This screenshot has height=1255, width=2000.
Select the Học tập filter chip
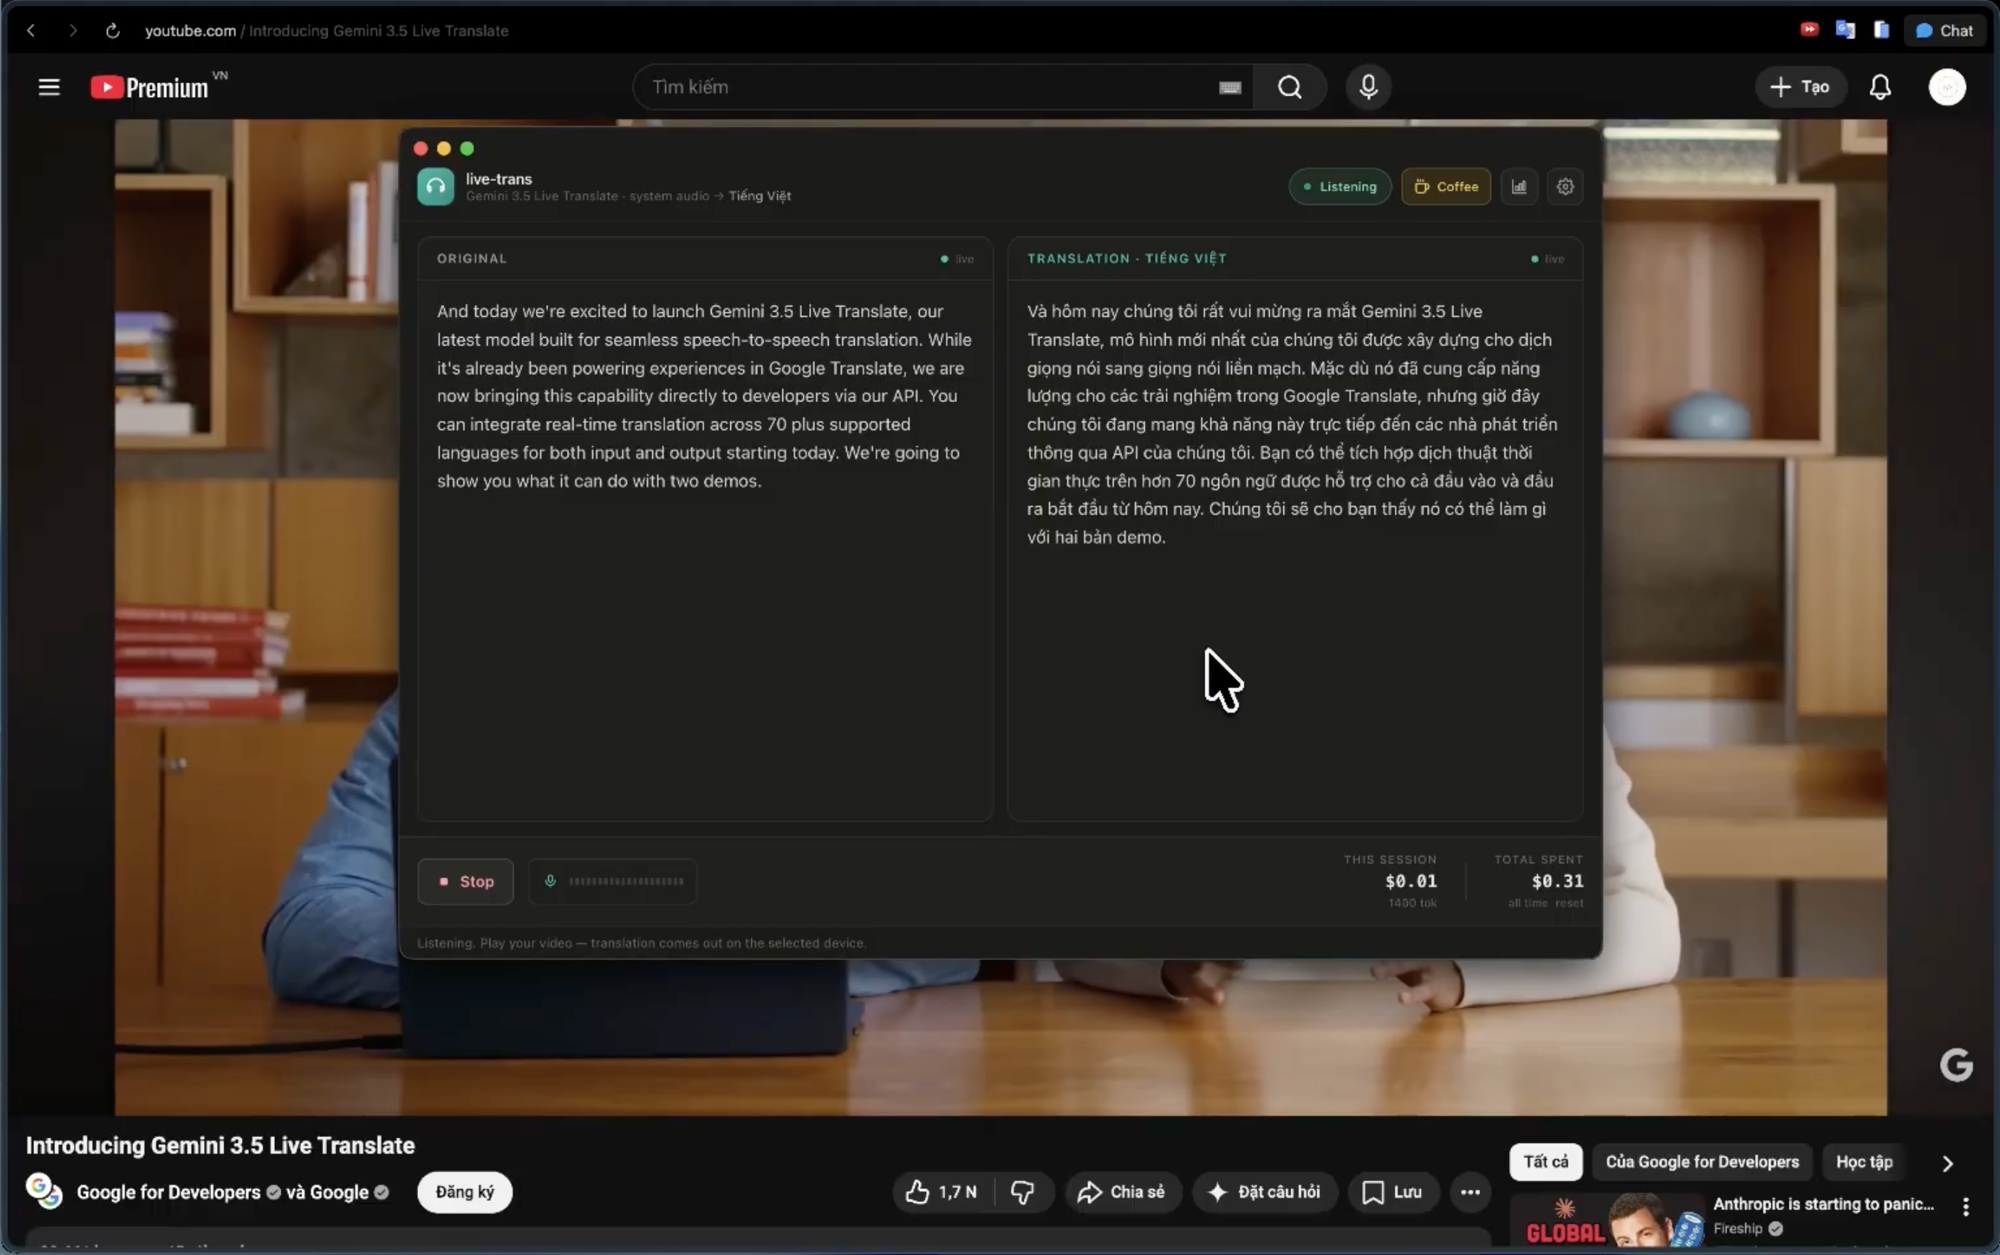pyautogui.click(x=1864, y=1162)
